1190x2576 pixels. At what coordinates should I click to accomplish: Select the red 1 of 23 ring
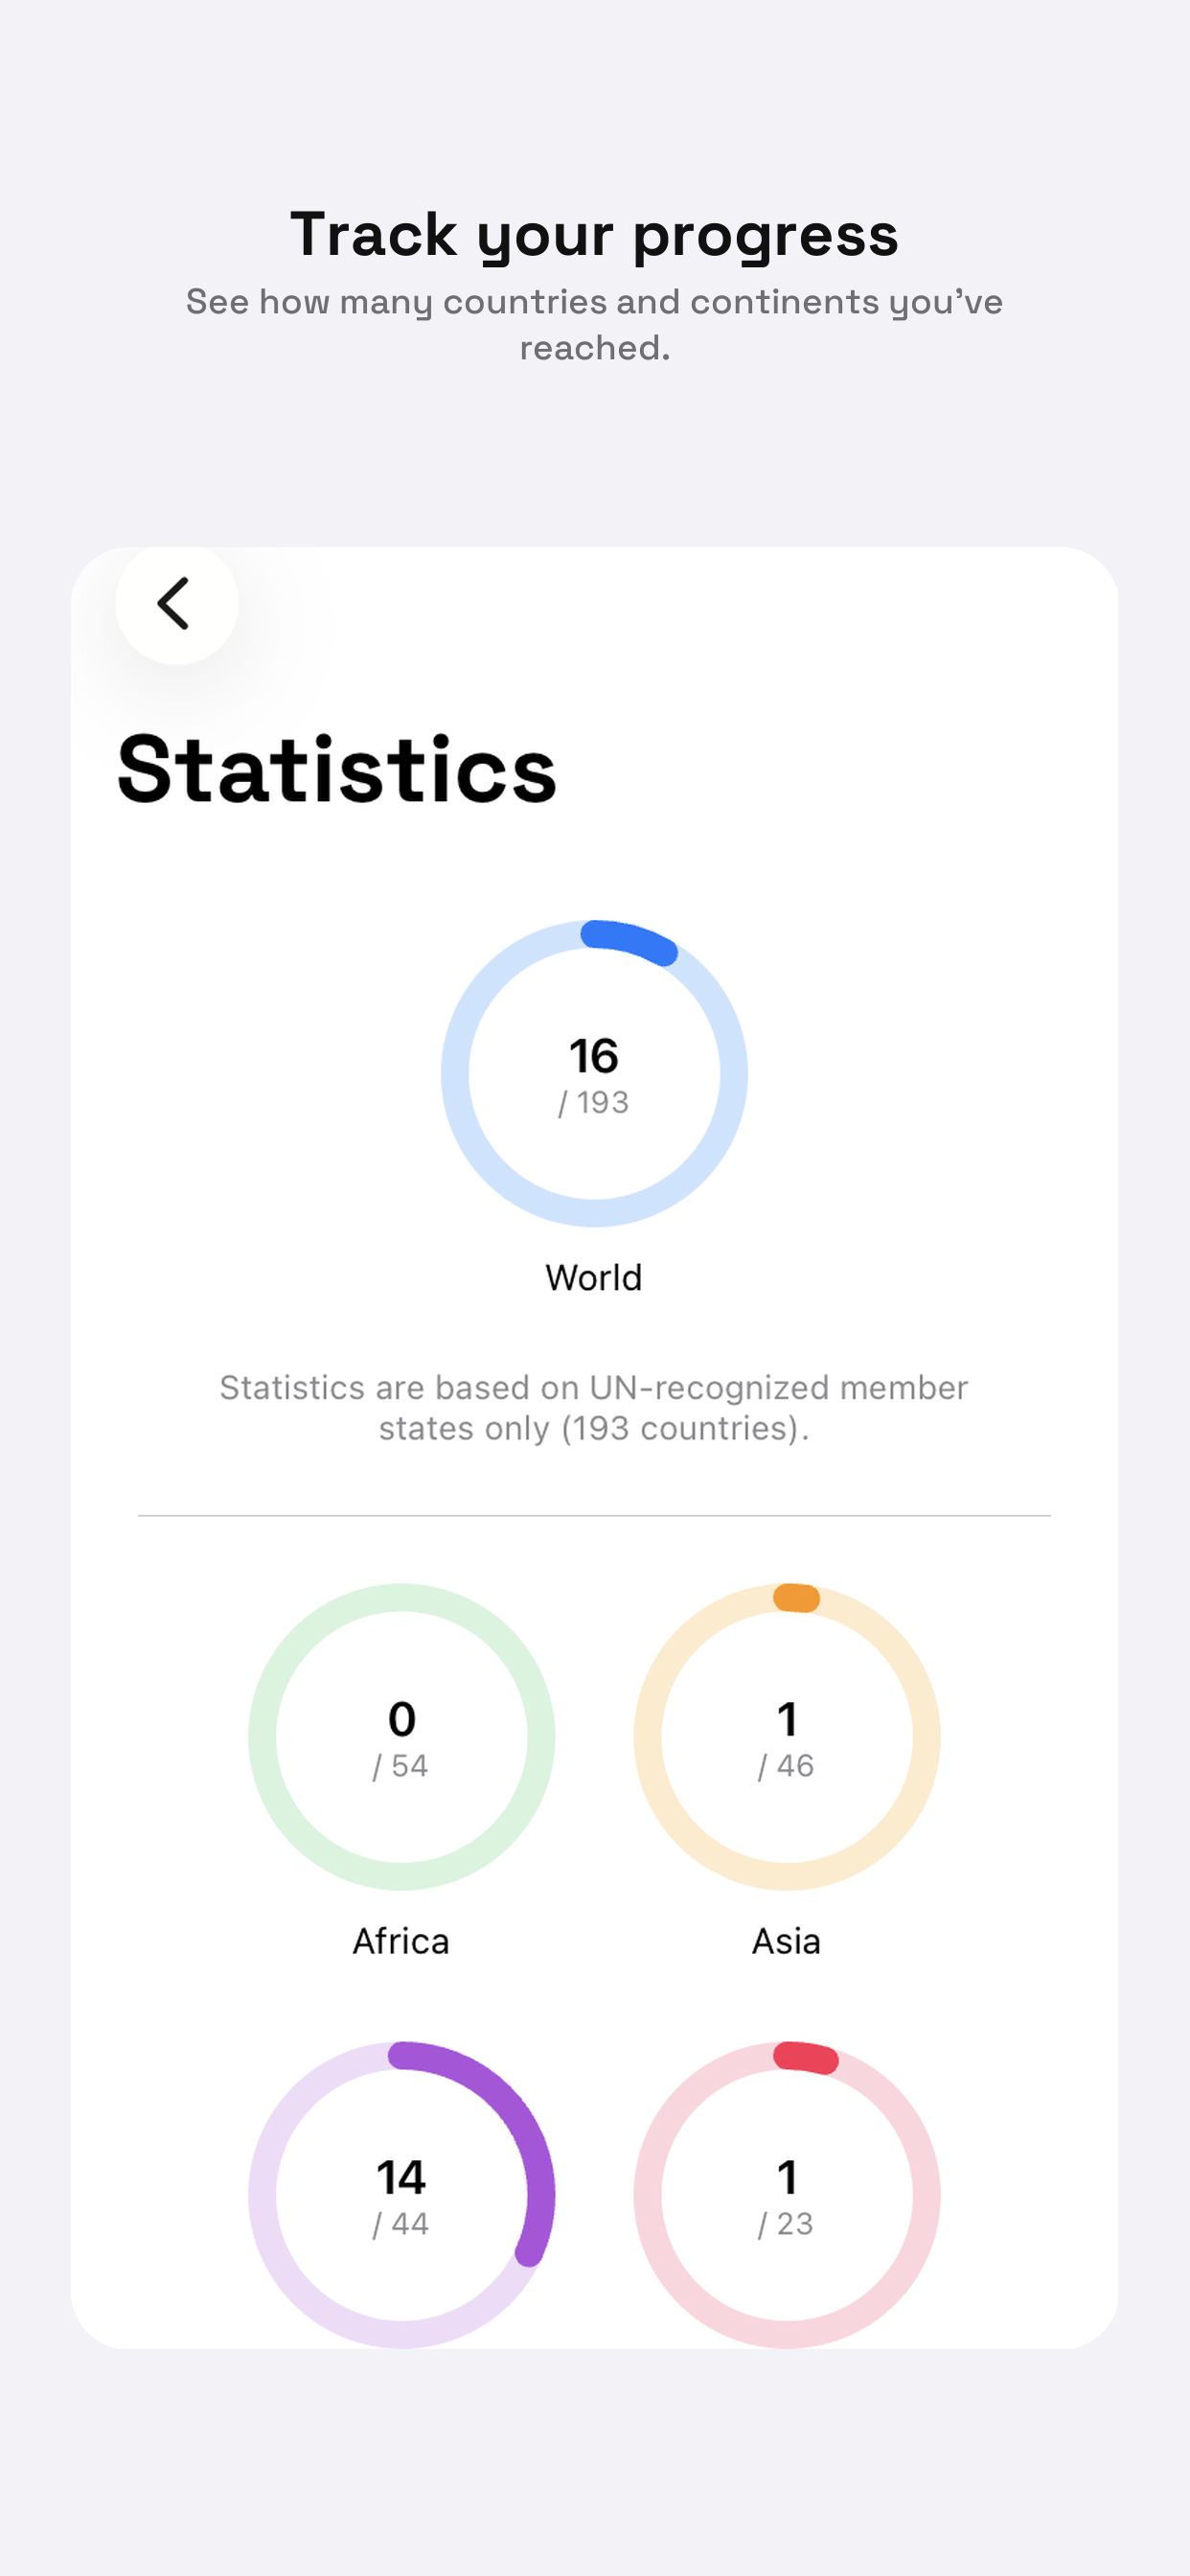pos(787,2194)
